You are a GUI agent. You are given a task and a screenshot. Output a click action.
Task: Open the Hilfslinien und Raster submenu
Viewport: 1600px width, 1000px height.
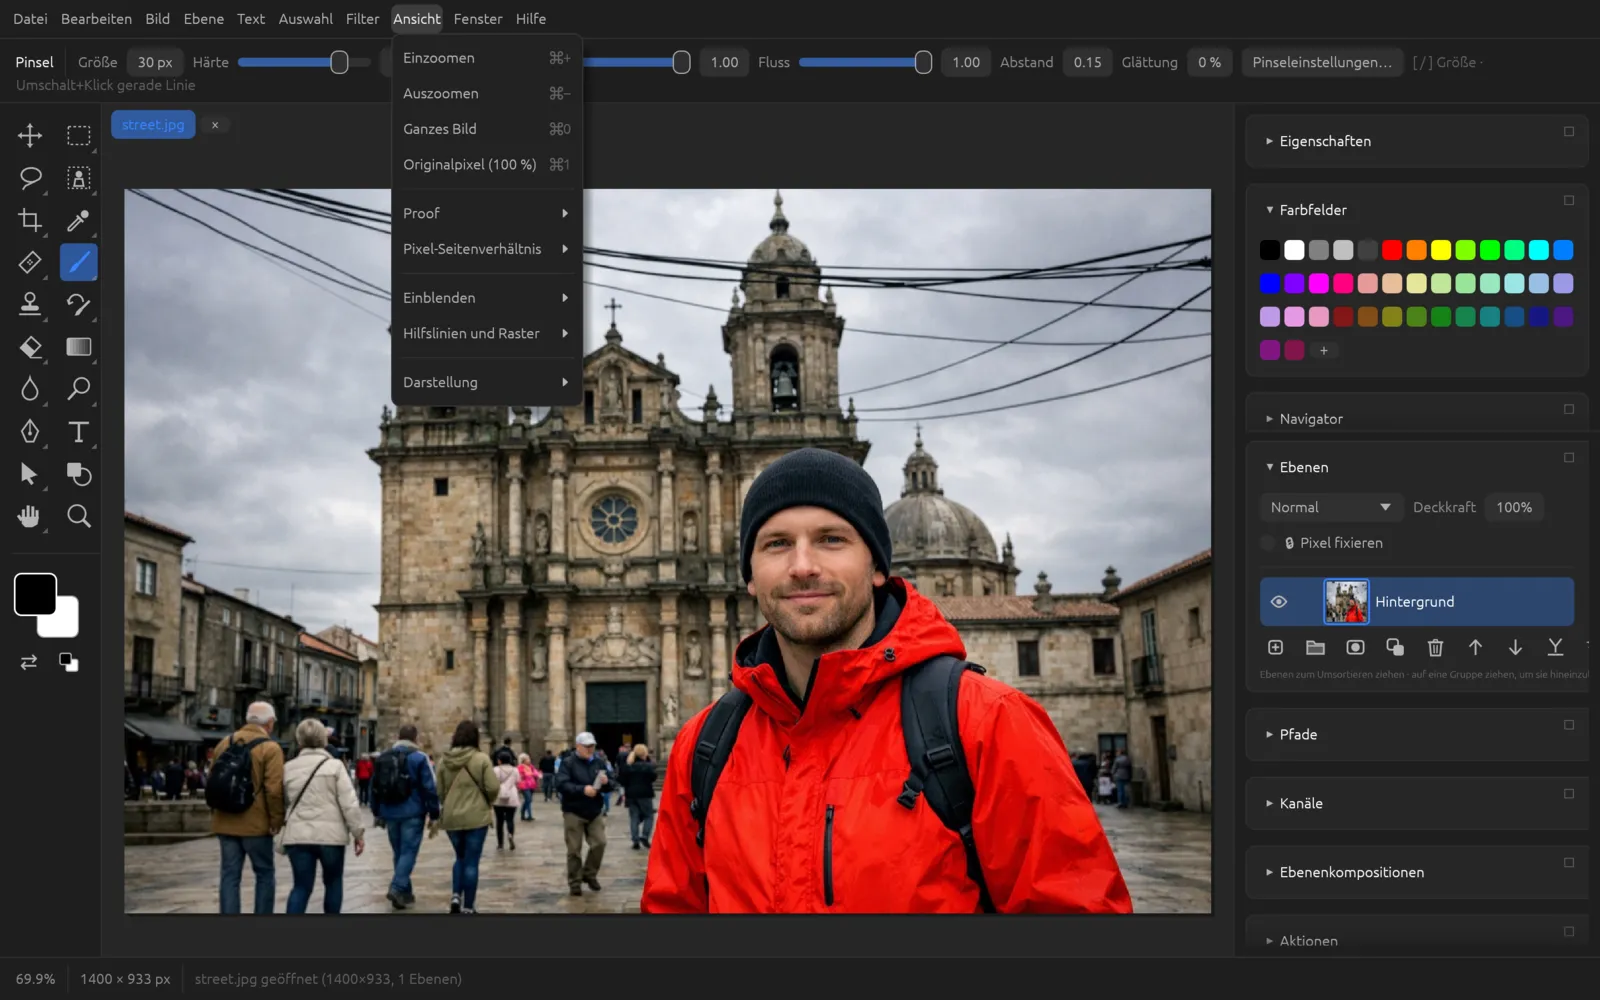pos(487,334)
